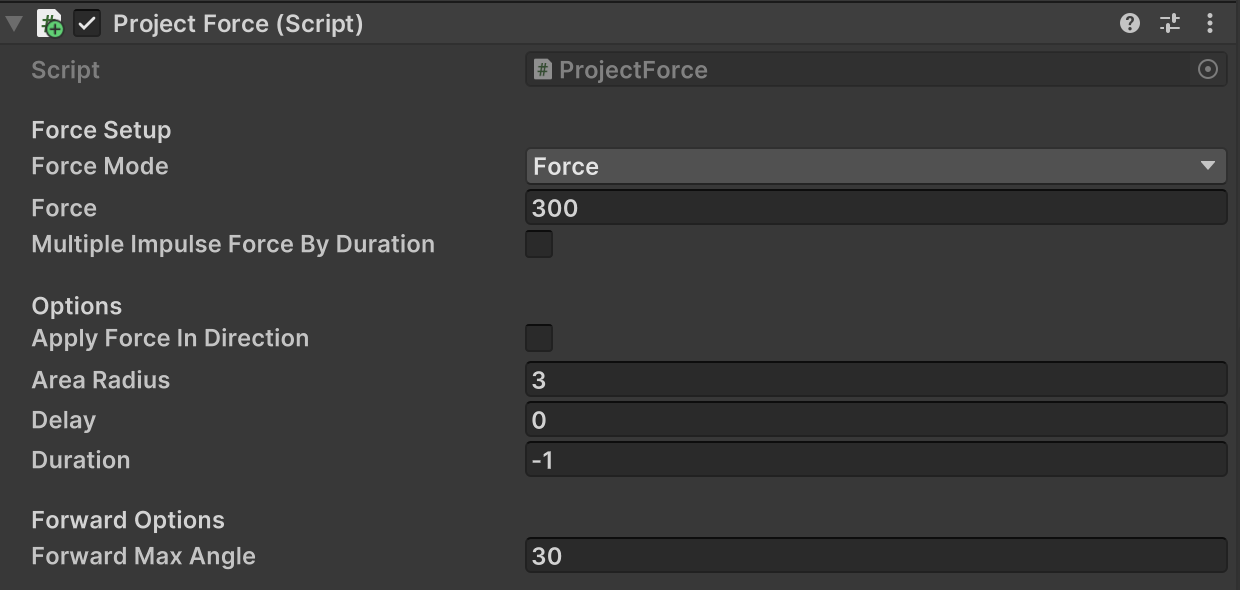Click the script file icon in ProjectForce field
Image resolution: width=1240 pixels, height=590 pixels.
pyautogui.click(x=542, y=69)
